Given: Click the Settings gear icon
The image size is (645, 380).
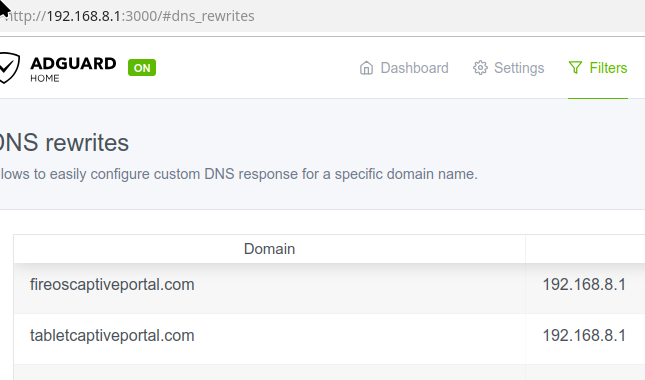Looking at the screenshot, I should (x=480, y=68).
